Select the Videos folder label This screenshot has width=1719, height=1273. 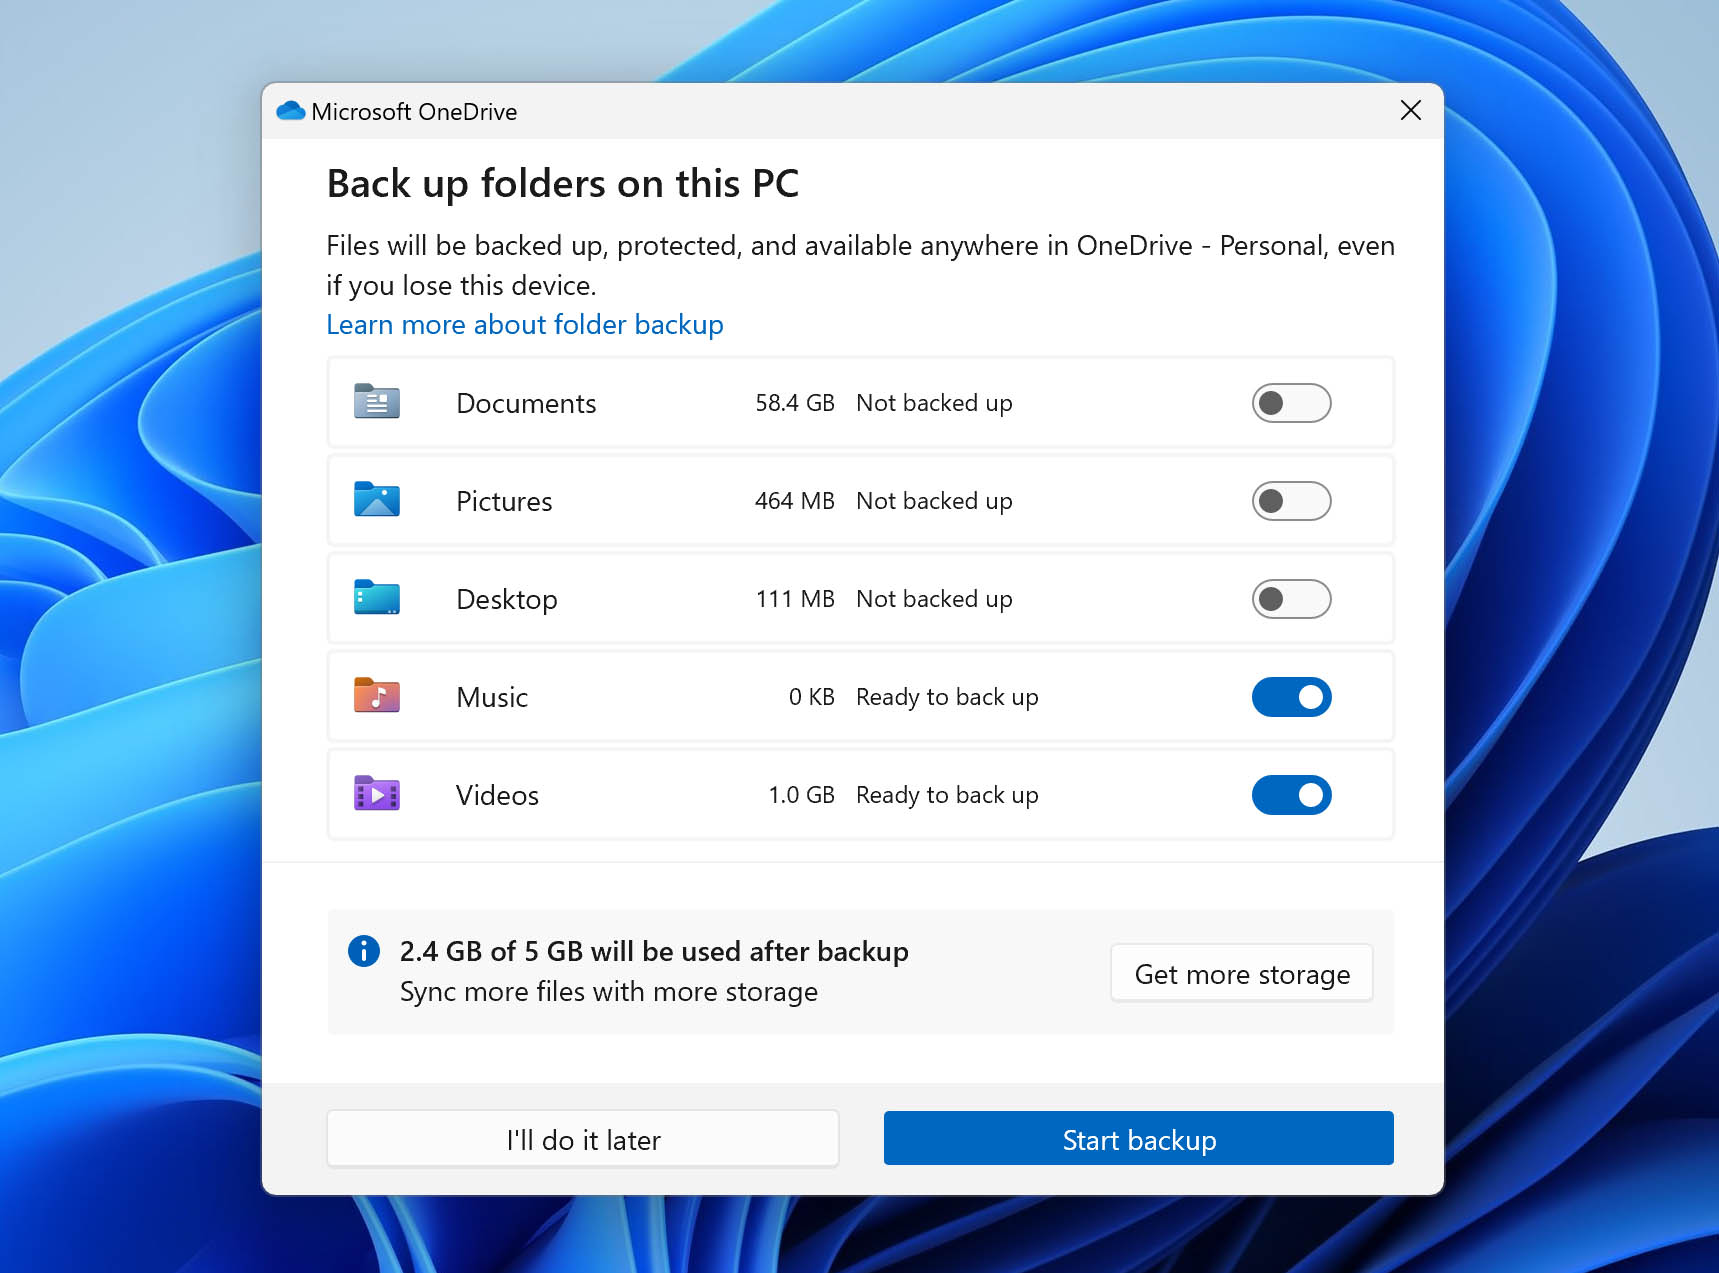coord(497,795)
